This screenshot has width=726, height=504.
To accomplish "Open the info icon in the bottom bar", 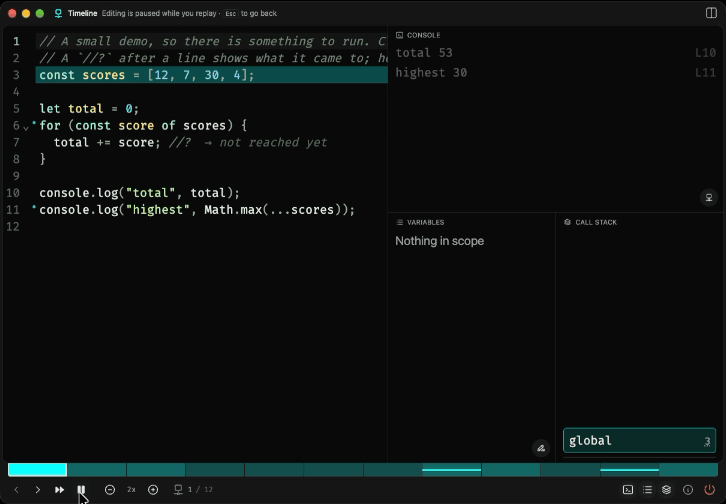I will pyautogui.click(x=688, y=490).
